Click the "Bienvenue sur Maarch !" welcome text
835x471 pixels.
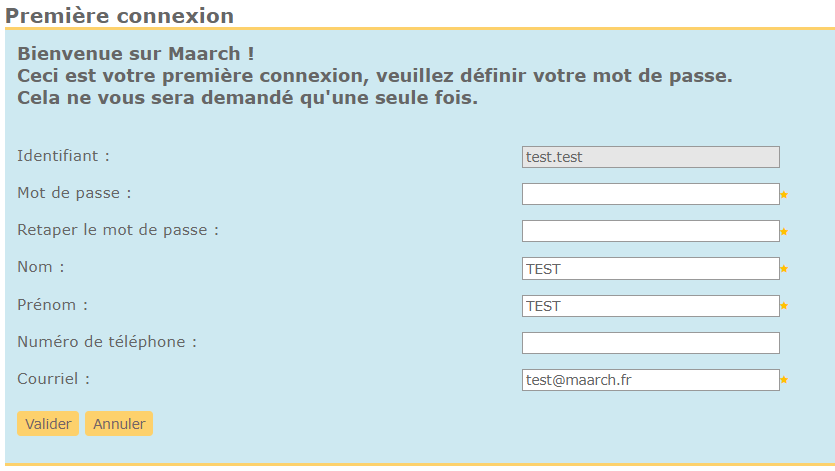click(136, 53)
